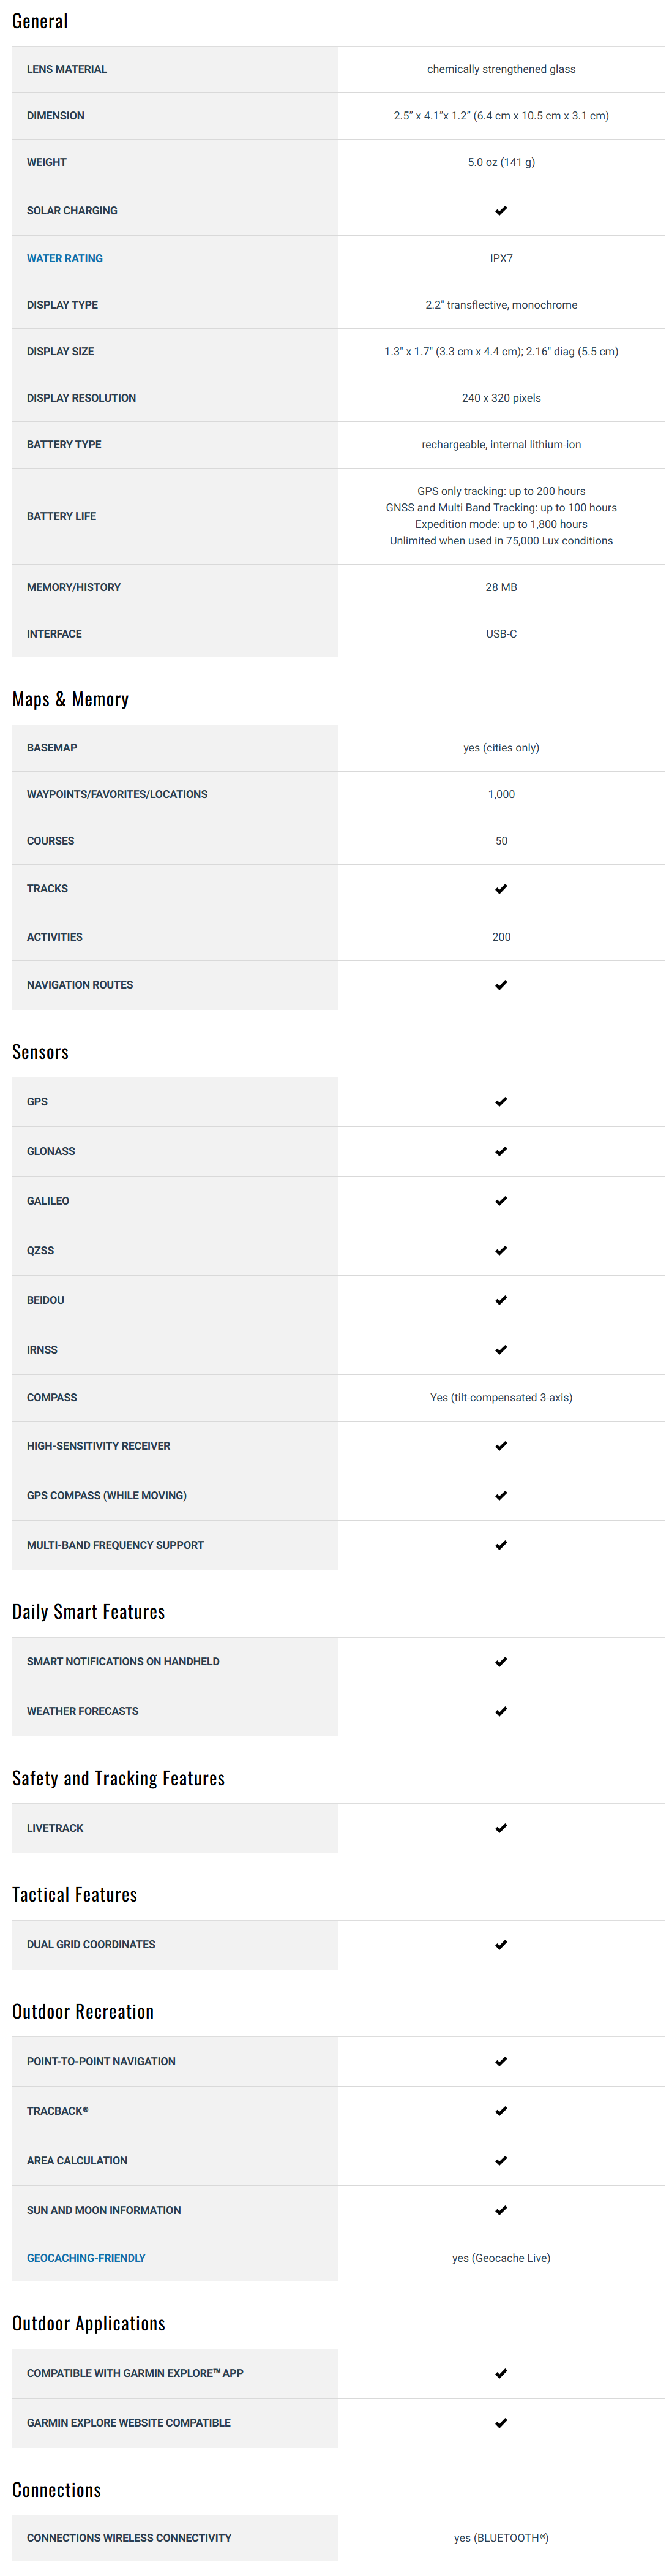Click the TracBack checkmark icon
Image resolution: width=669 pixels, height=2576 pixels.
point(501,2111)
